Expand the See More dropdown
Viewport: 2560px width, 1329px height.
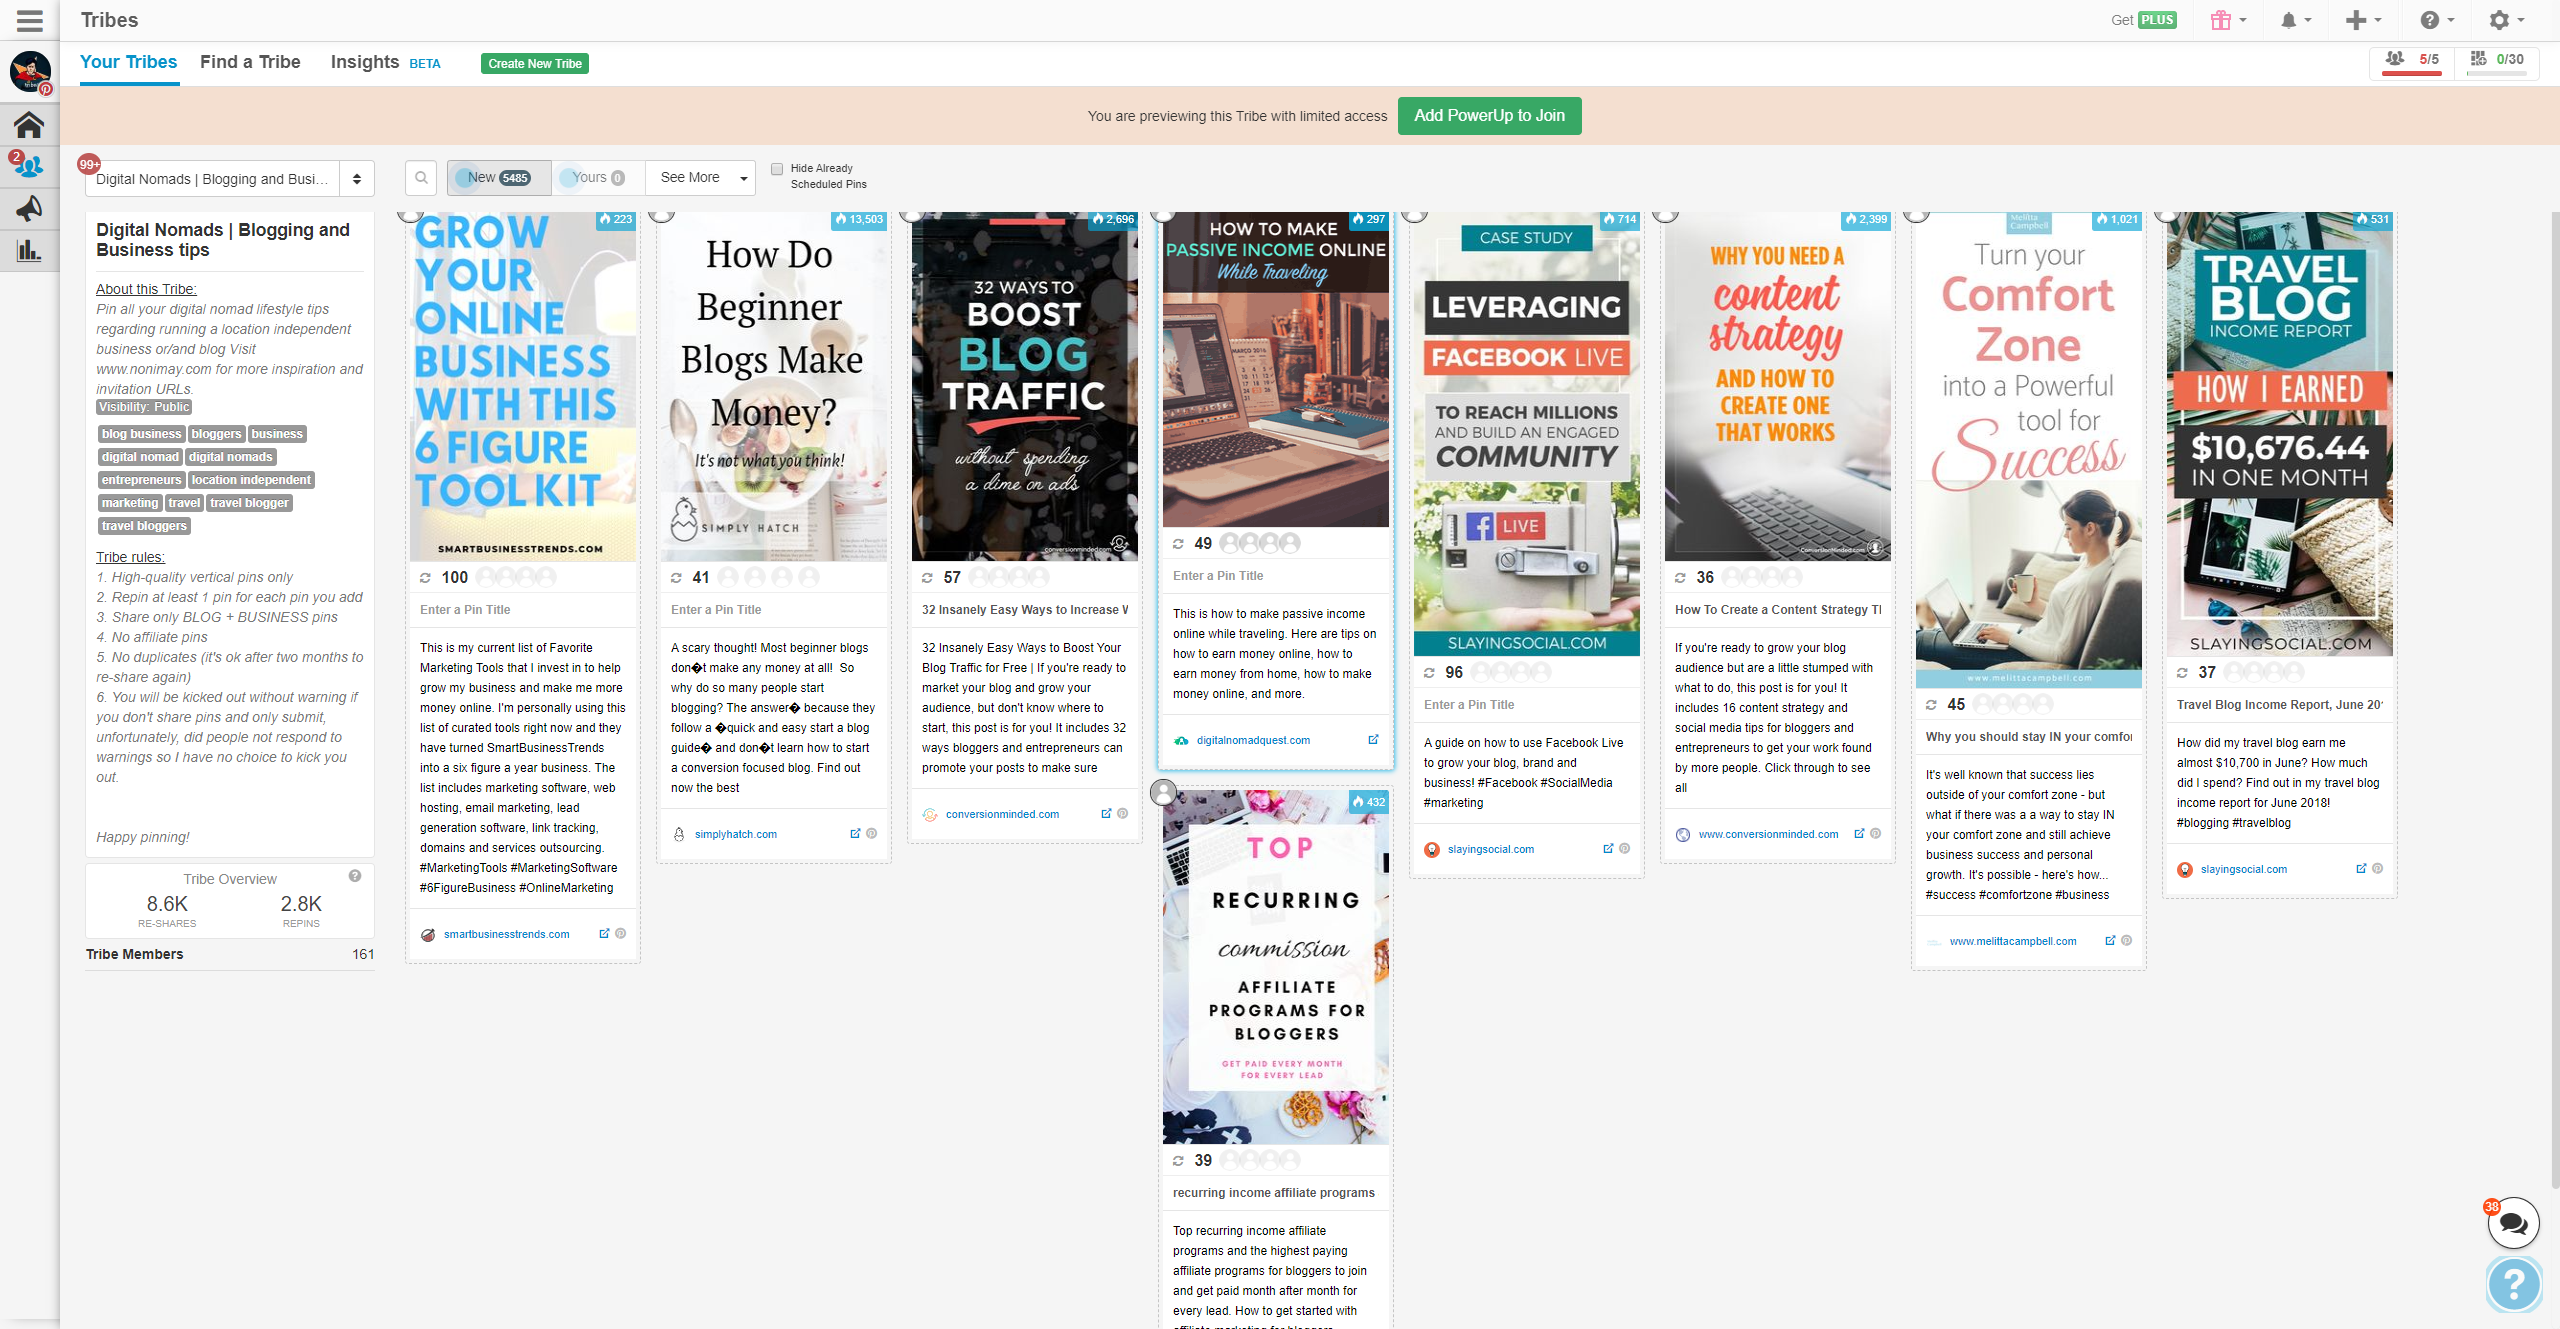tap(702, 178)
